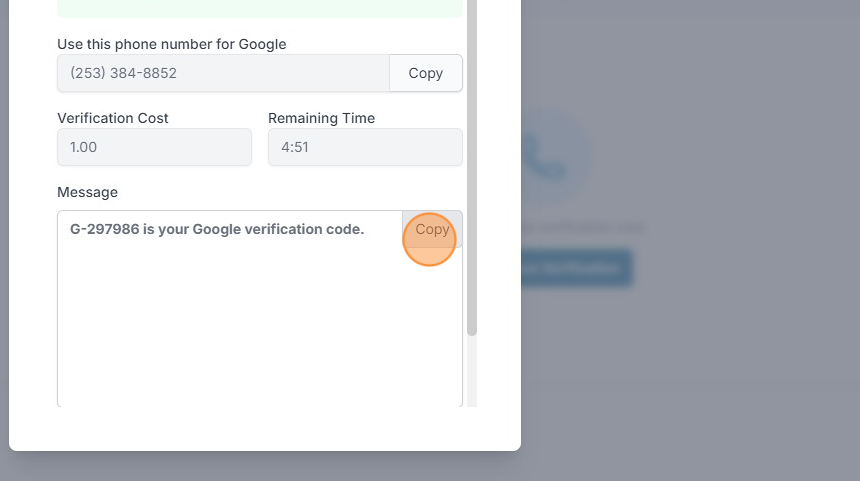This screenshot has height=481, width=860.
Task: Click the green banner at dialog top
Action: point(260,9)
